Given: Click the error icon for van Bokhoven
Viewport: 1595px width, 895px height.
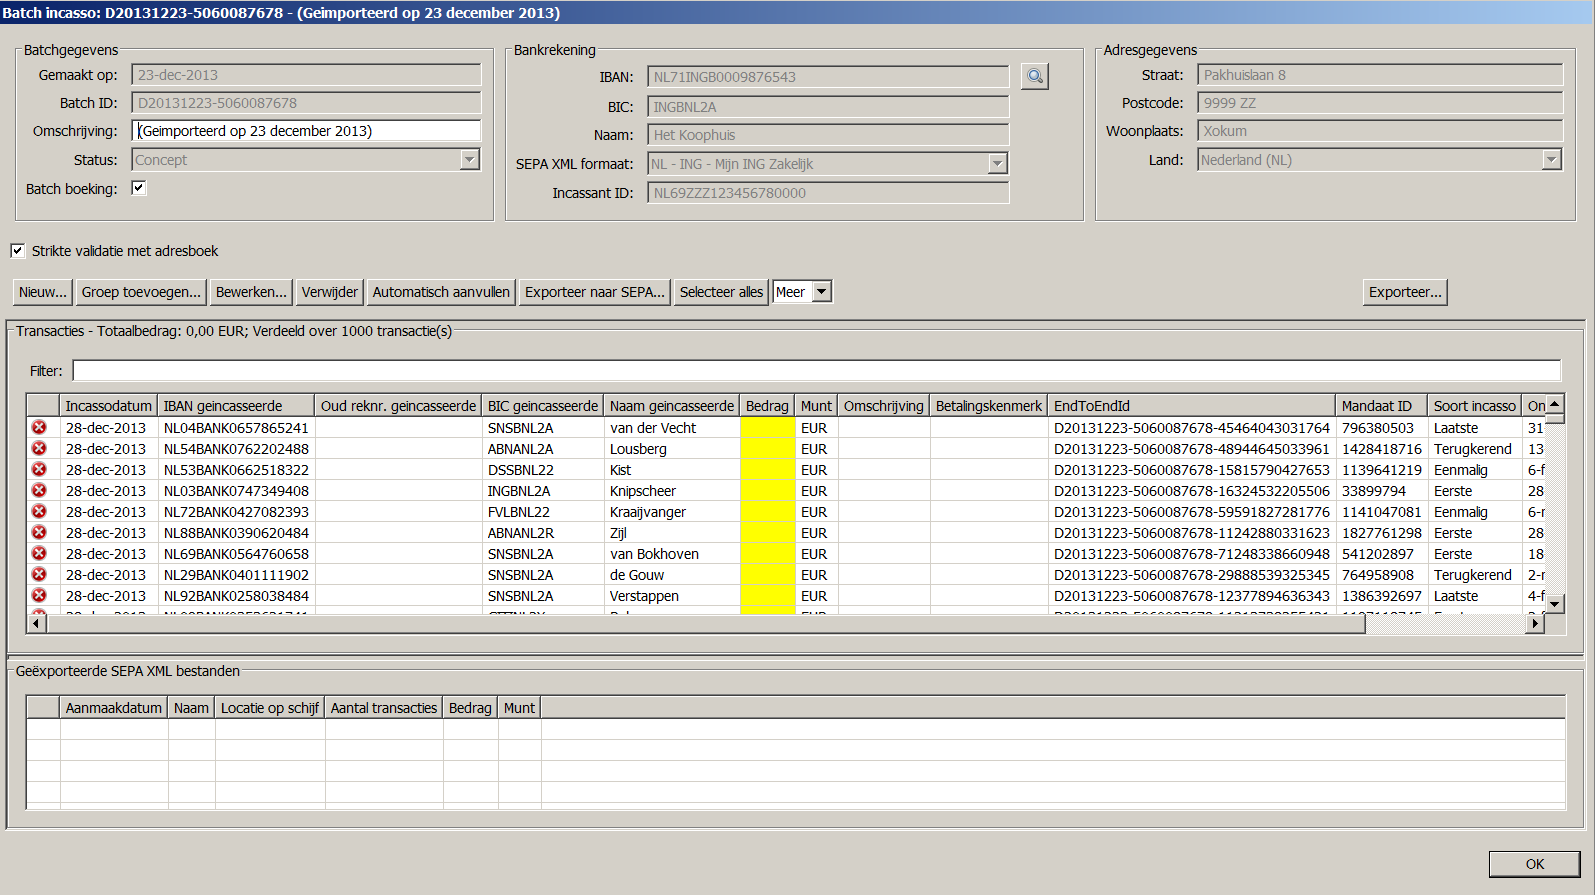Looking at the screenshot, I should coord(39,554).
